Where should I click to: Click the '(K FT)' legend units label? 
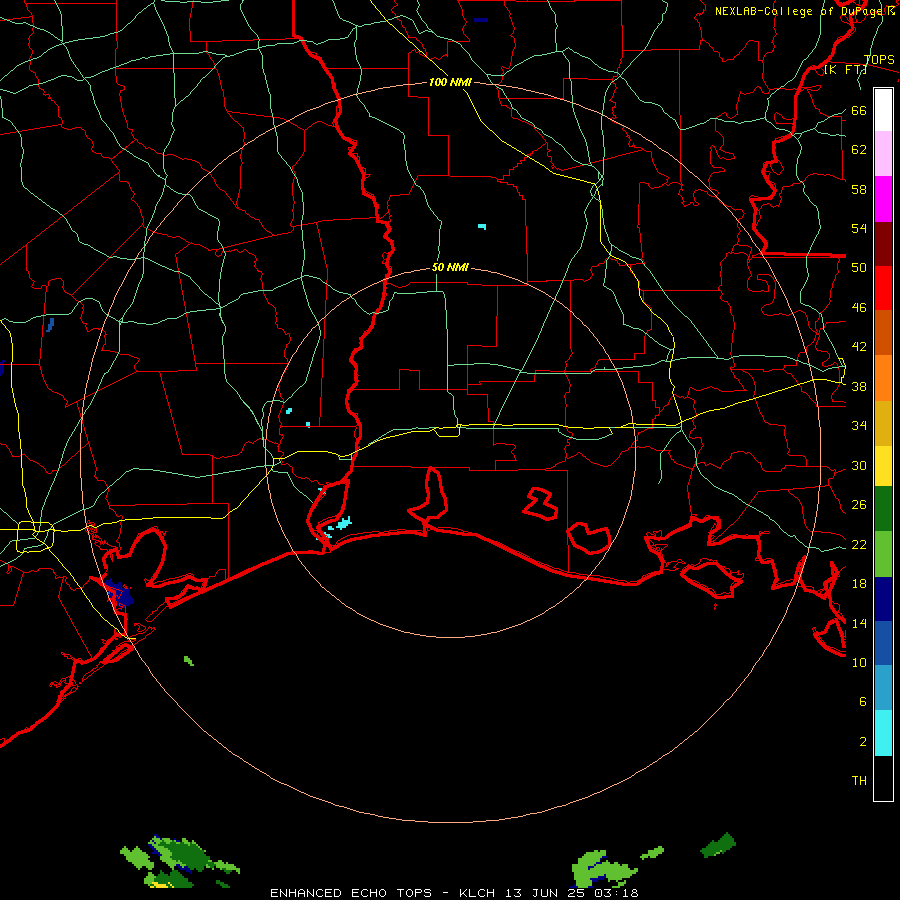[845, 70]
